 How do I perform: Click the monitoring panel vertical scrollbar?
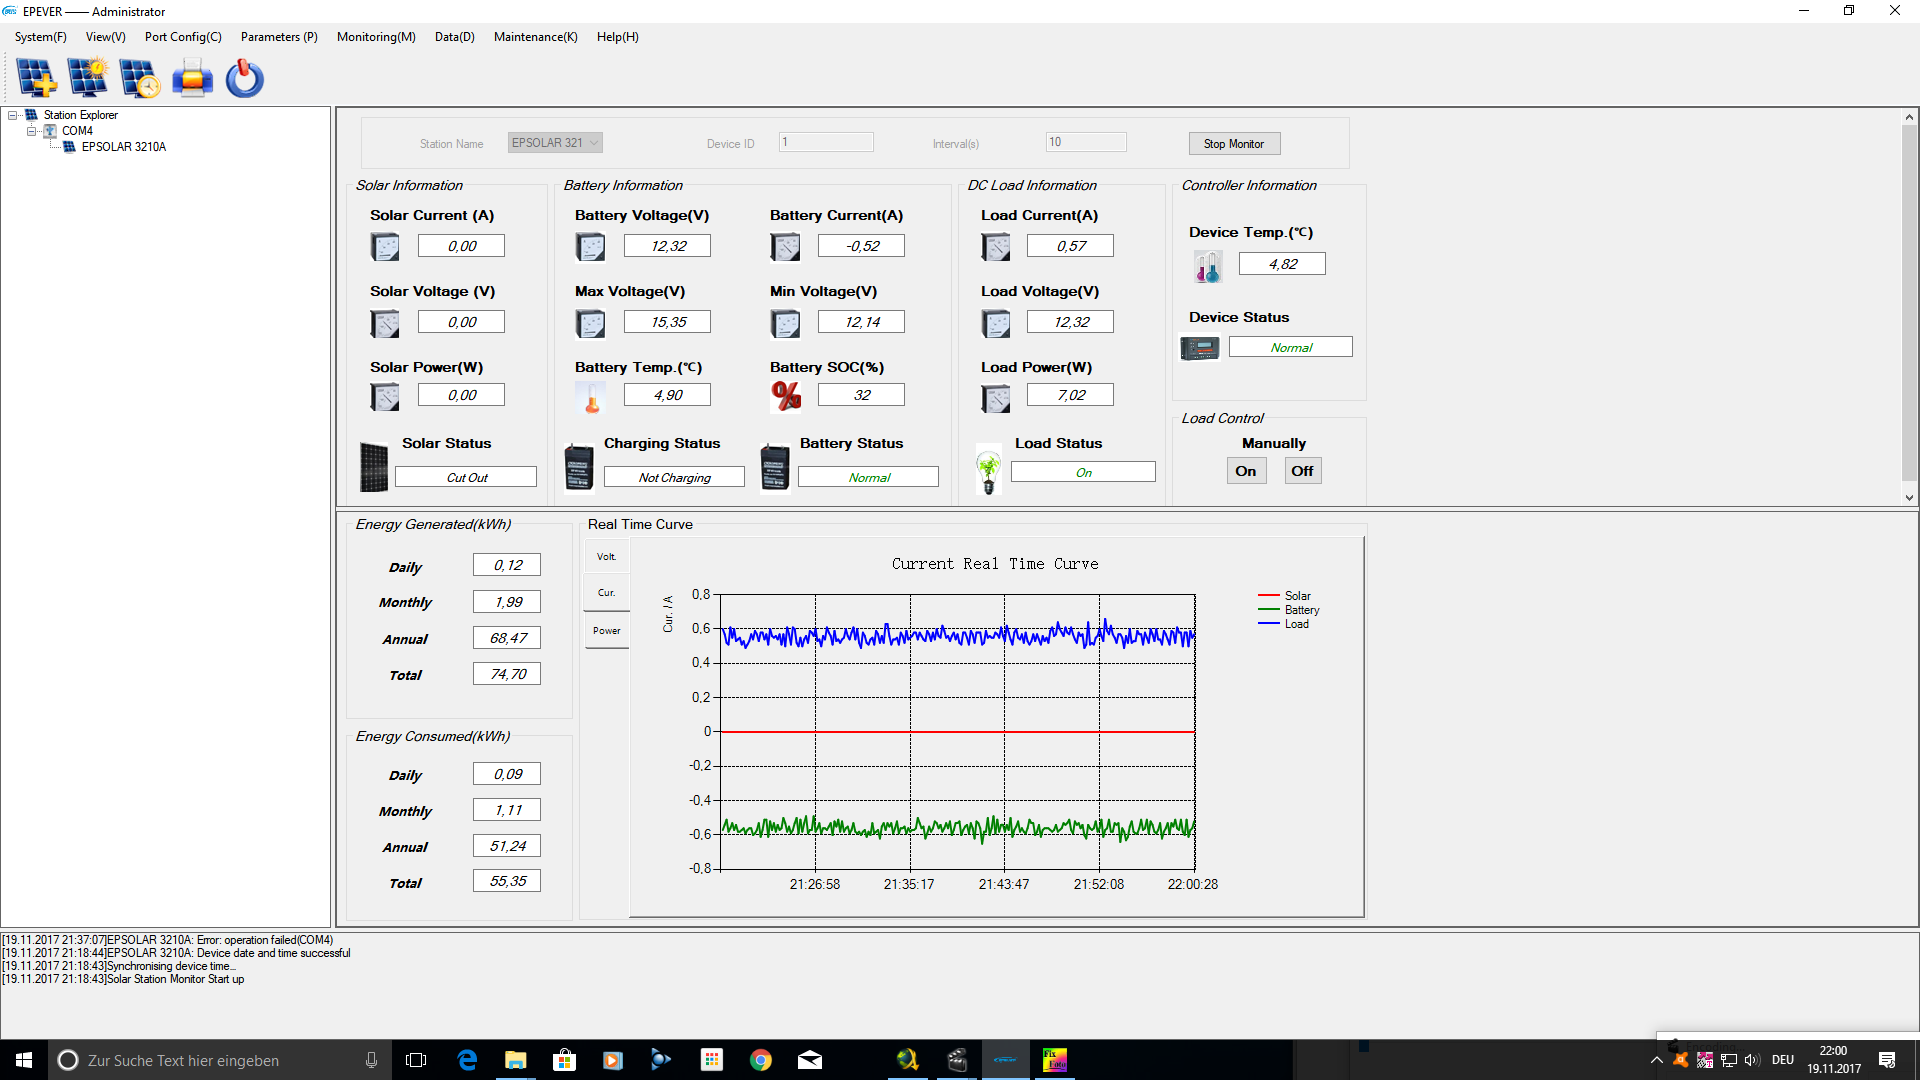point(1909,307)
